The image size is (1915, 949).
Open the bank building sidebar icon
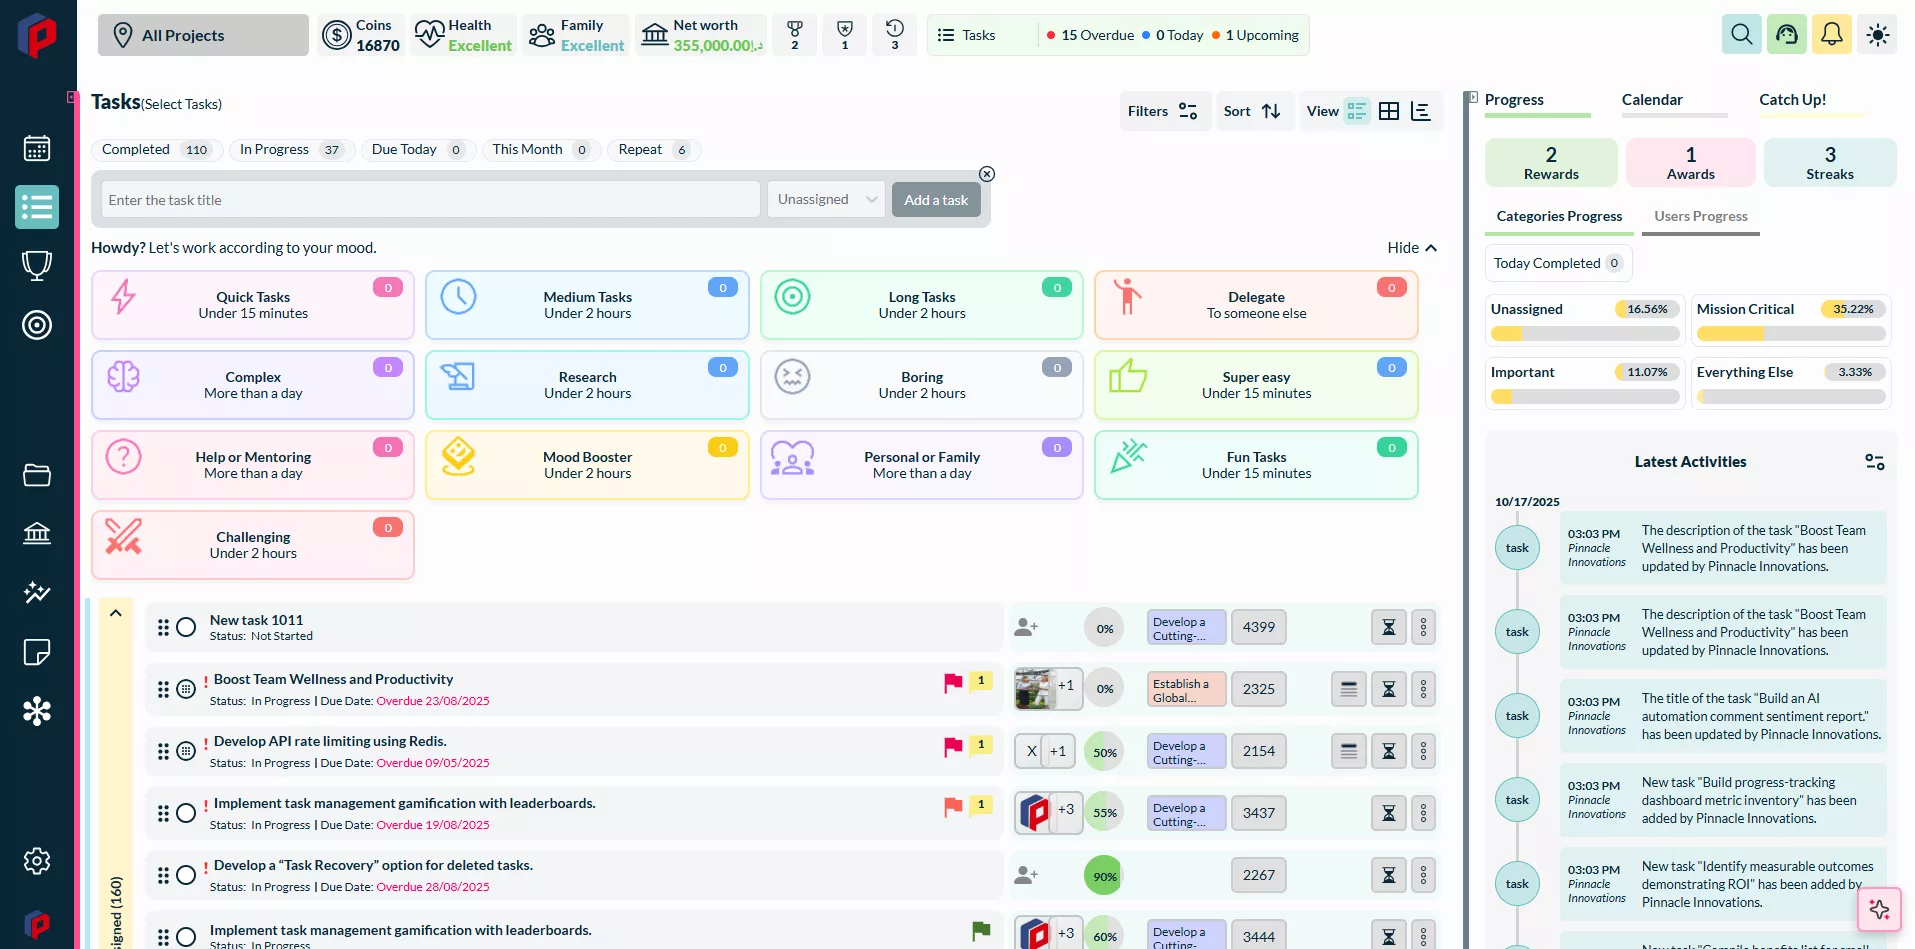point(37,533)
